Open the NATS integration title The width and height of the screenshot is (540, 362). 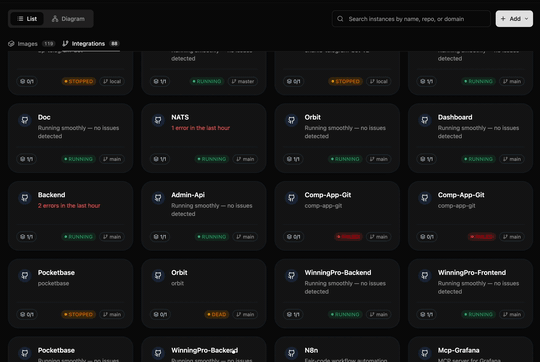point(180,117)
